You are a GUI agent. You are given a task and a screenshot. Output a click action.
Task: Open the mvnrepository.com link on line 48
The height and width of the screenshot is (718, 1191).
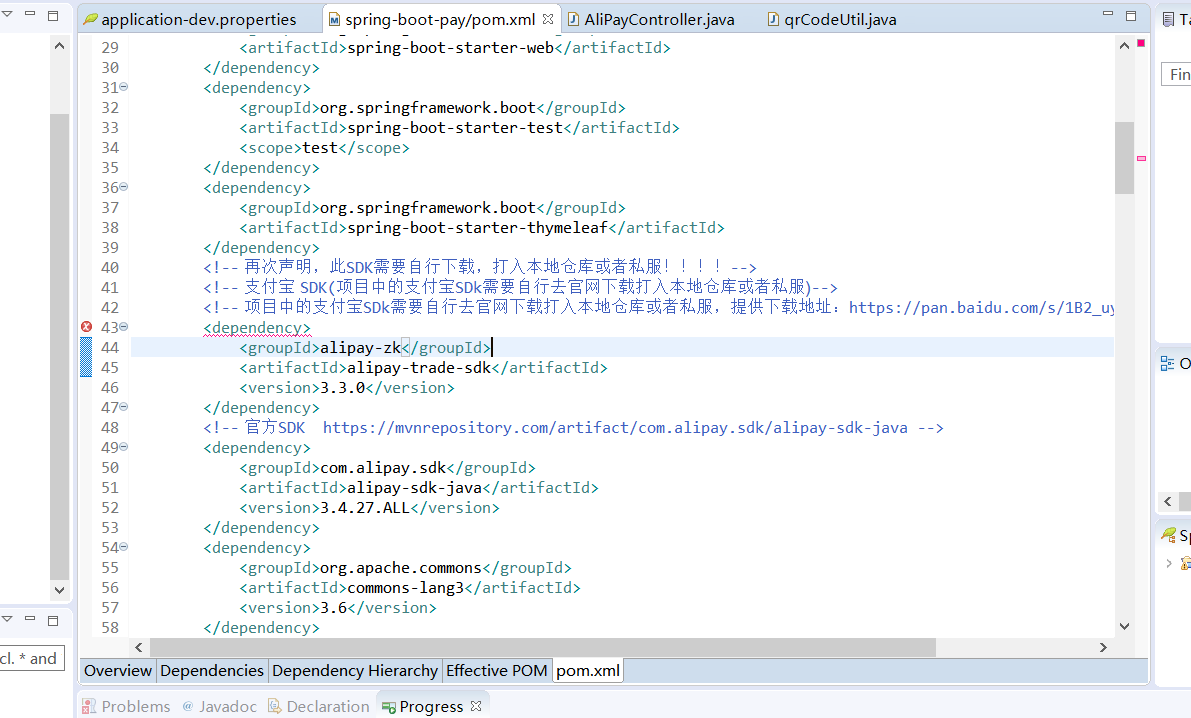tap(615, 428)
